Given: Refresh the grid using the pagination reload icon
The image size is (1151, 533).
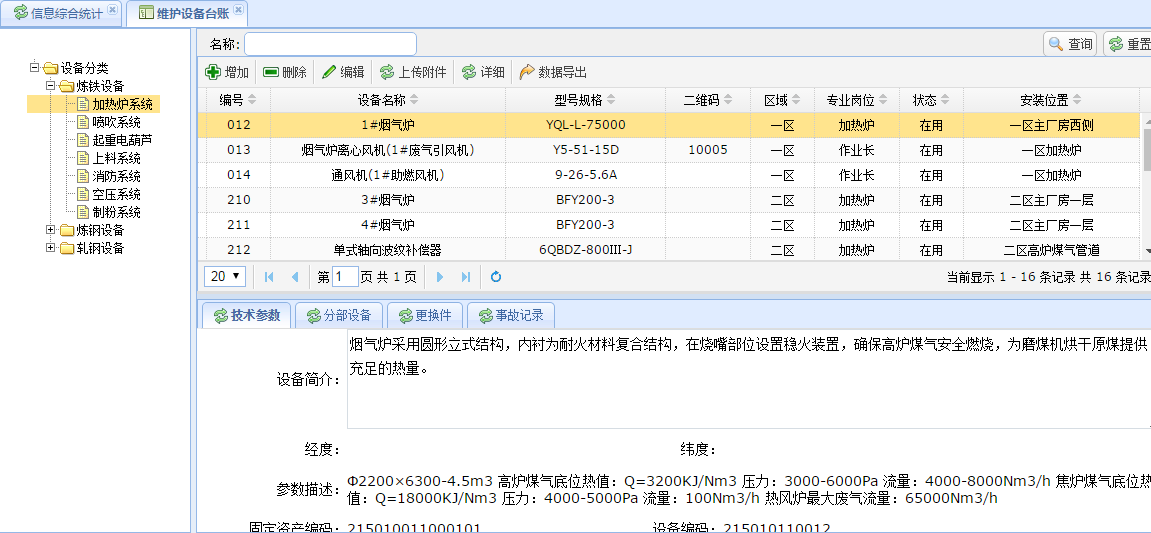Looking at the screenshot, I should point(496,277).
